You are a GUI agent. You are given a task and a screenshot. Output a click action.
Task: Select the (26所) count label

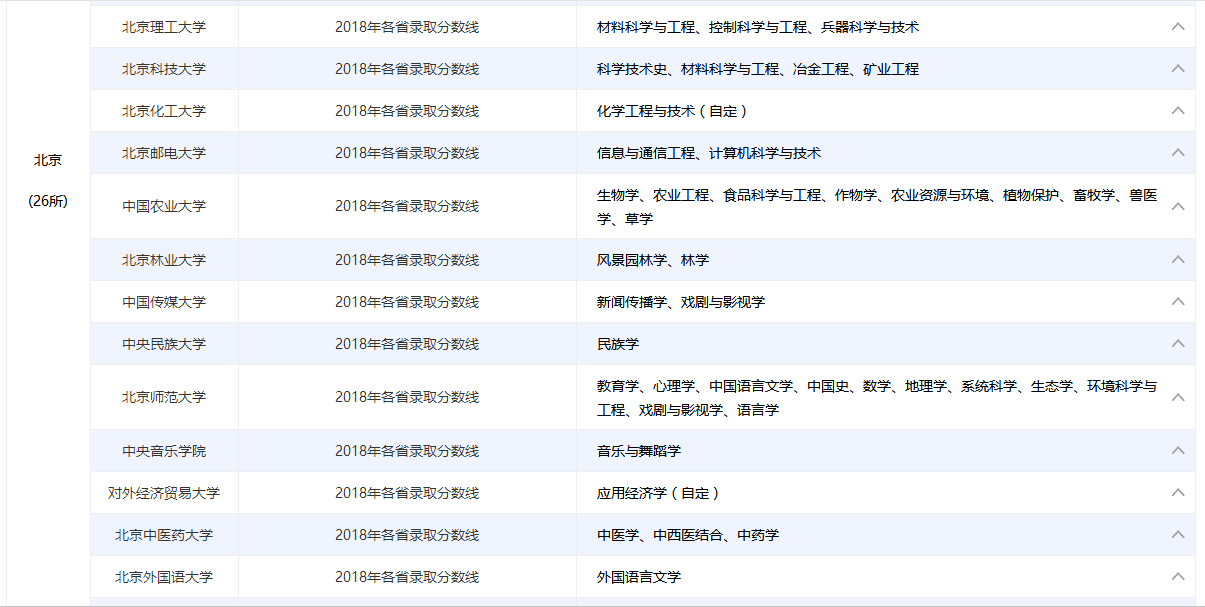(48, 201)
